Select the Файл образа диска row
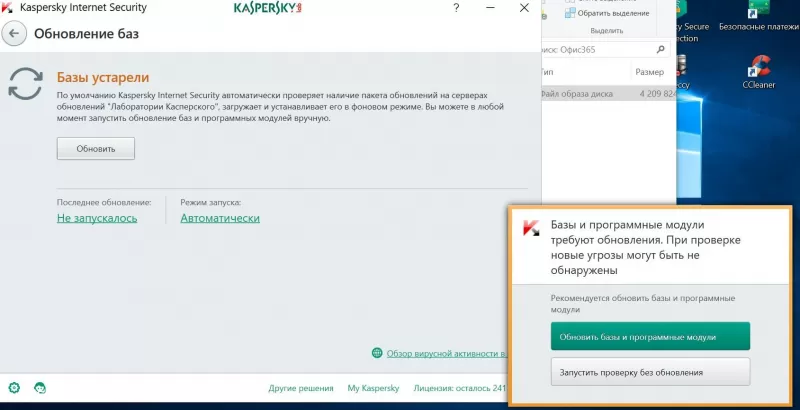Screen dimensions: 800x410 (x=609, y=94)
